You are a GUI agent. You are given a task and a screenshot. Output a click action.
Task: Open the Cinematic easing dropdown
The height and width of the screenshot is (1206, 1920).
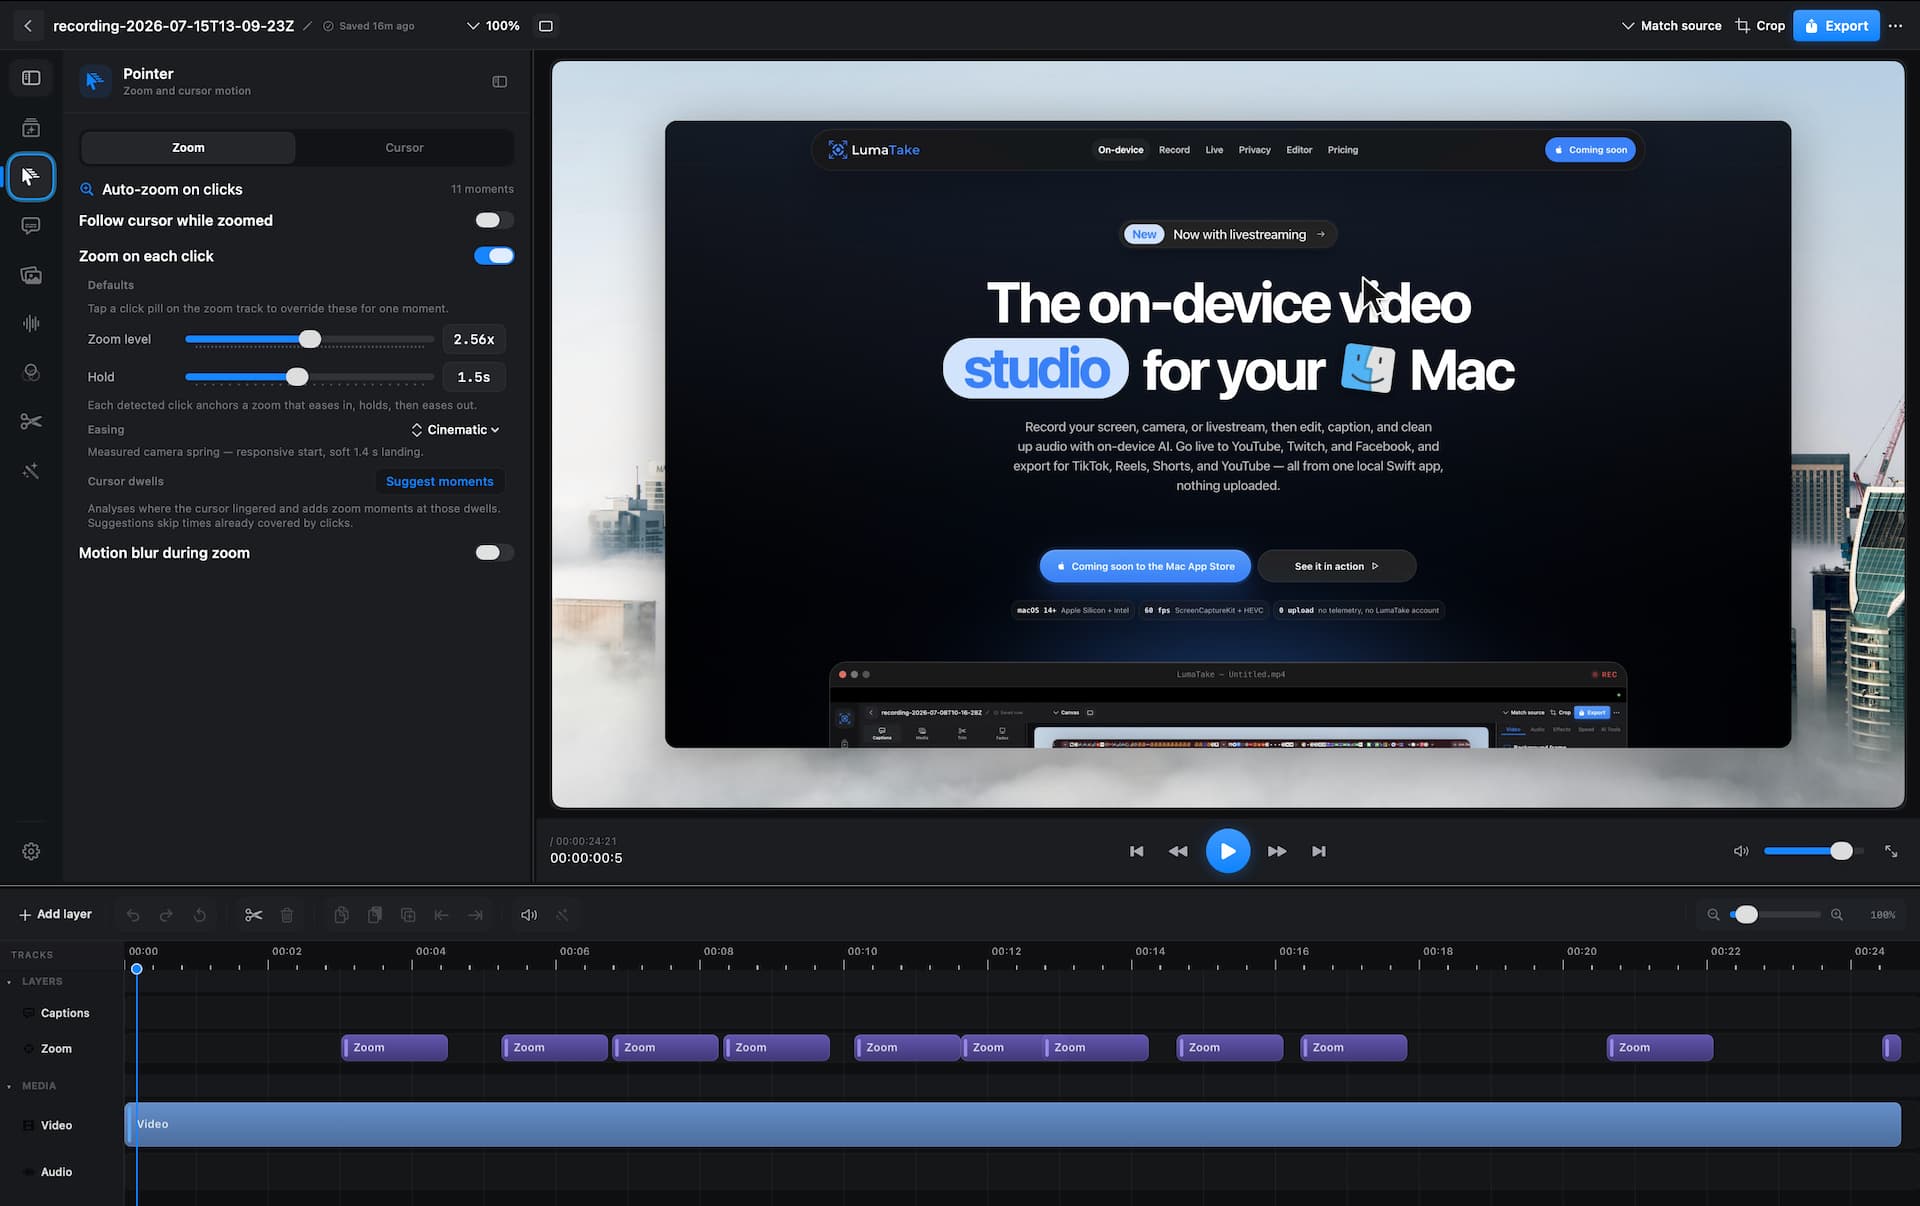pos(455,430)
